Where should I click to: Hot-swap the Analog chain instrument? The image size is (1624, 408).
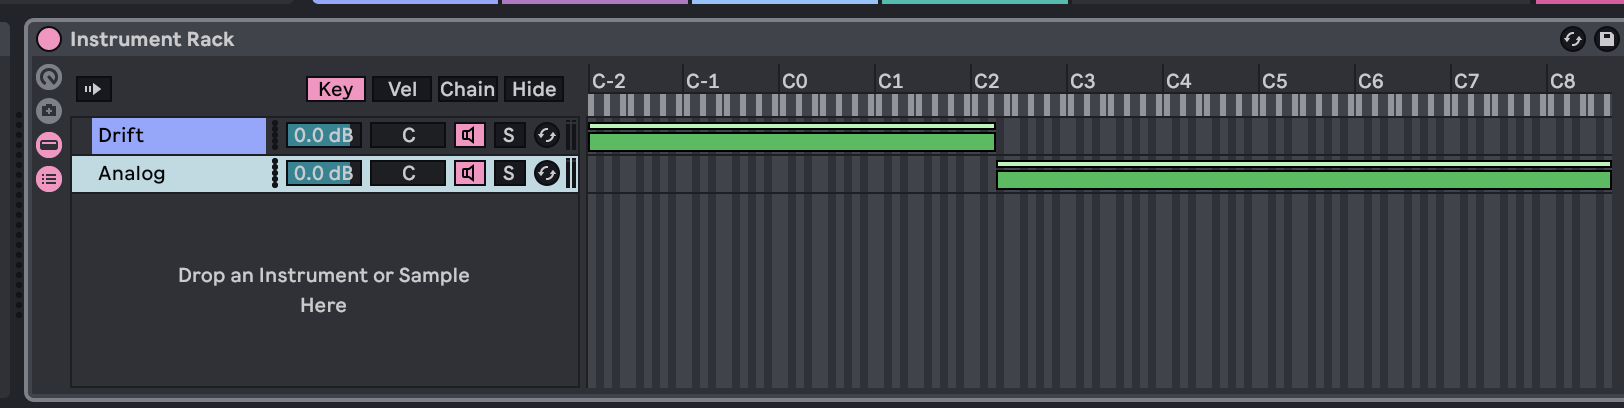547,173
